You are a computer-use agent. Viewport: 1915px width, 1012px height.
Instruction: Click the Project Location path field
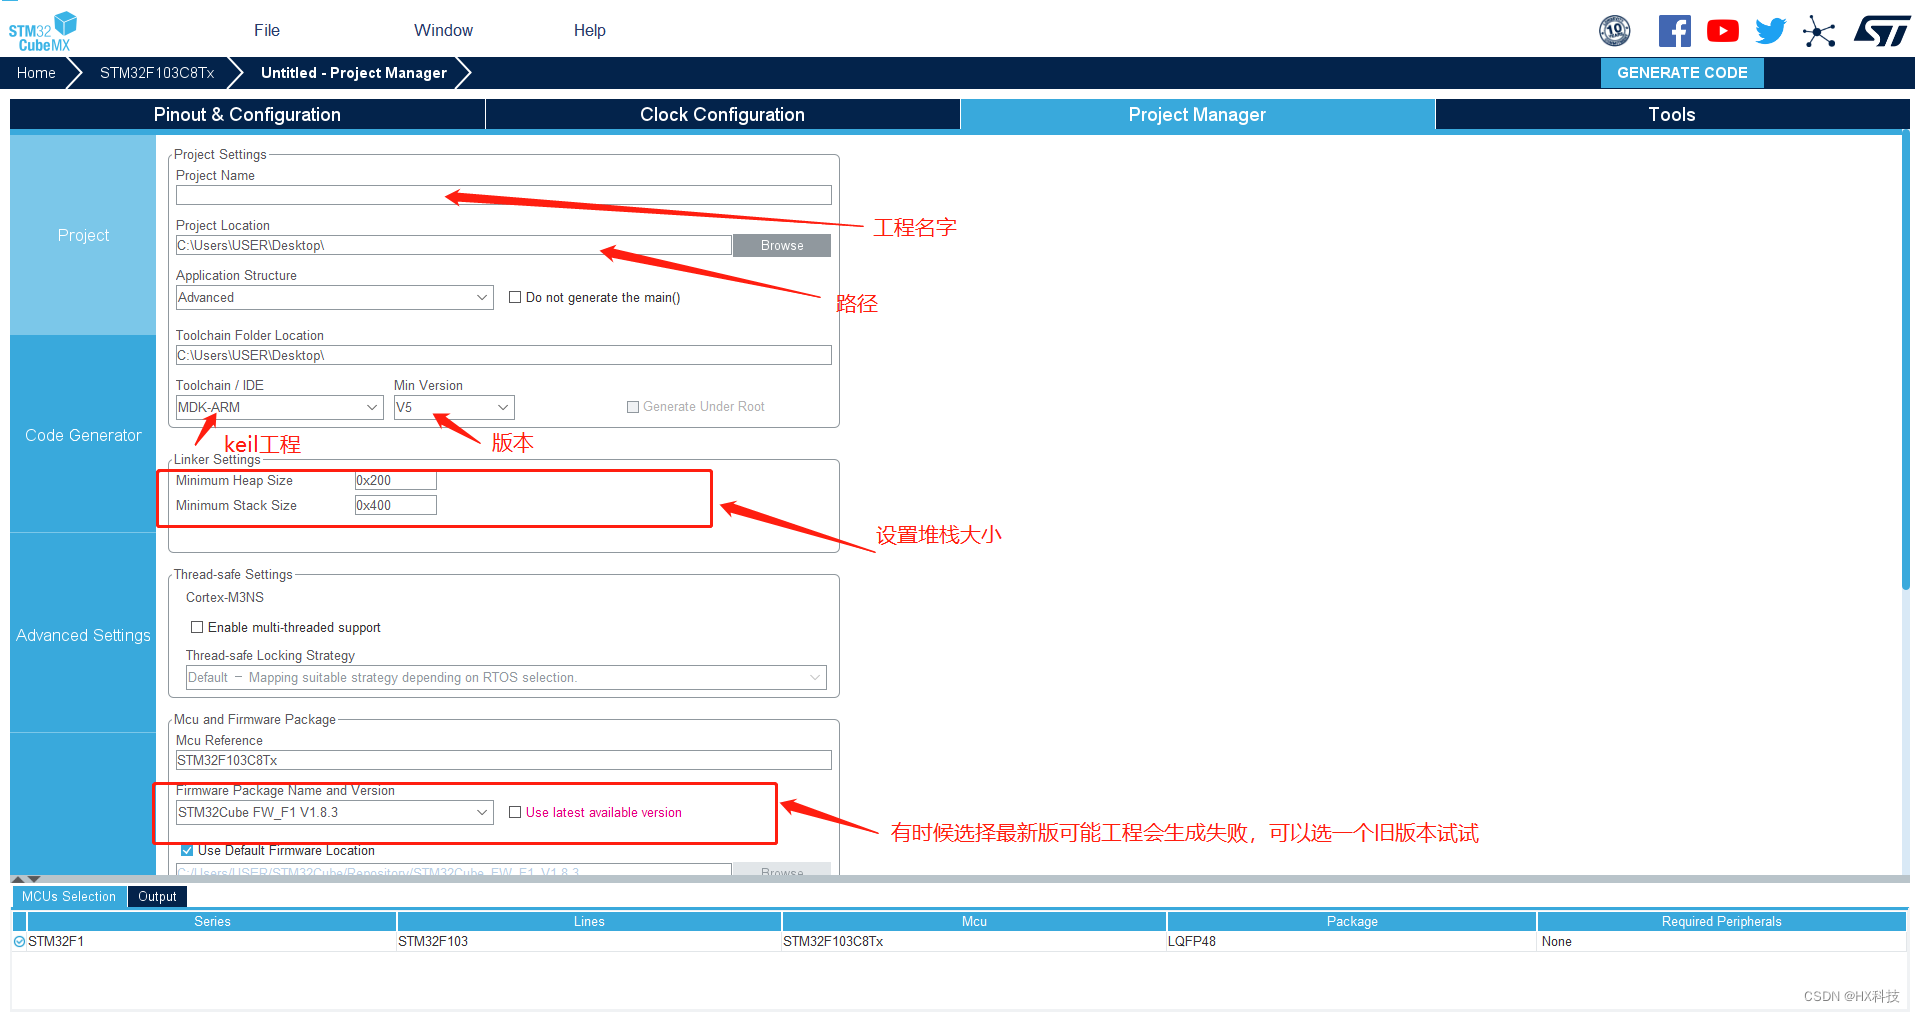(454, 245)
